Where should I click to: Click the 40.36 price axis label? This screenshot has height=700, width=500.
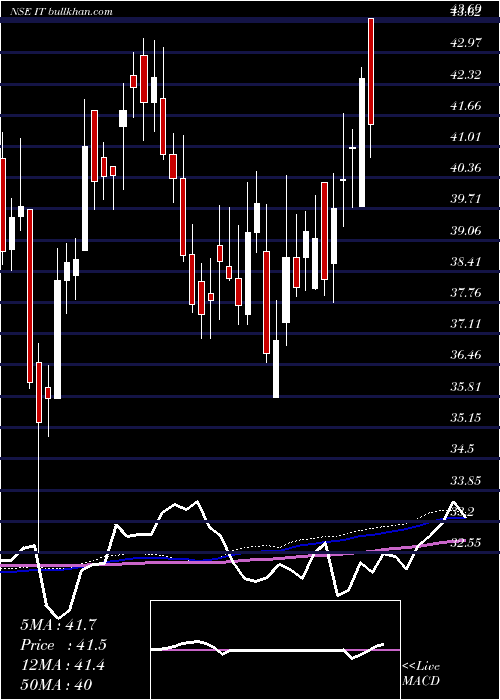pyautogui.click(x=467, y=168)
